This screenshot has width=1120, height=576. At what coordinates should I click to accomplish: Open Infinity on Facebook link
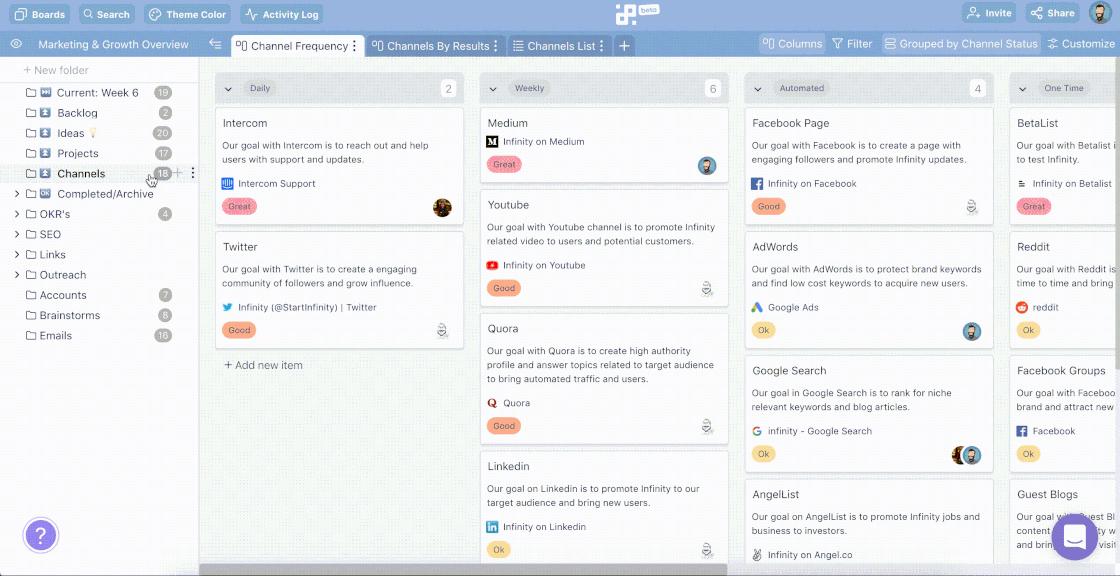812,184
